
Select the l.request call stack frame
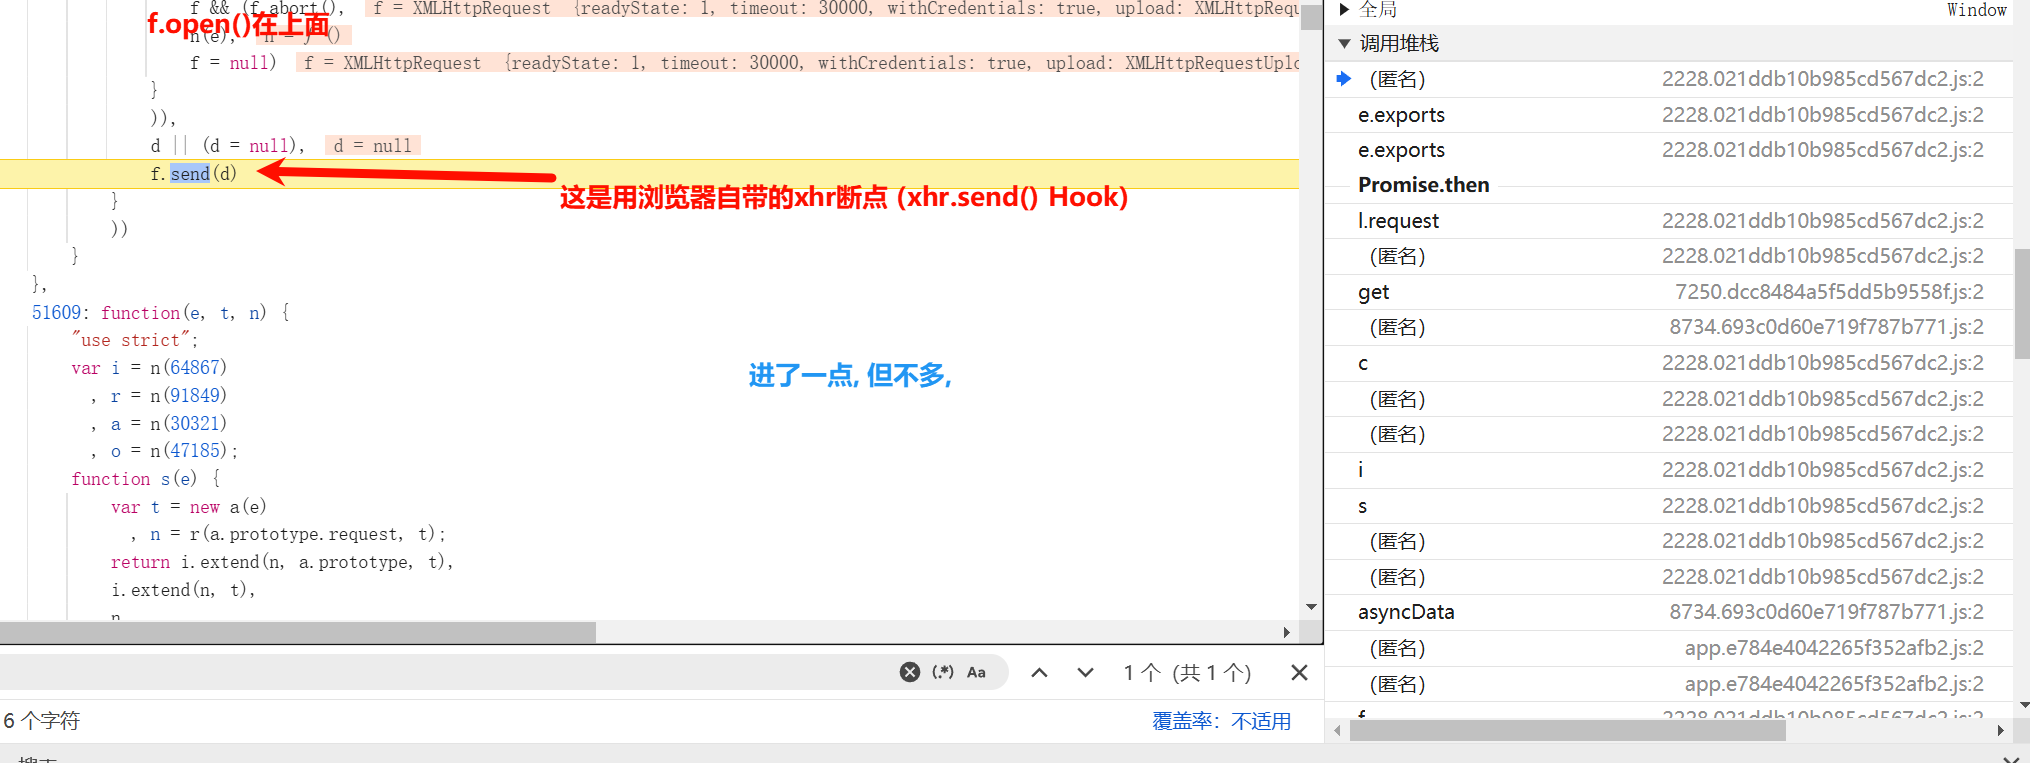[x=1398, y=221]
